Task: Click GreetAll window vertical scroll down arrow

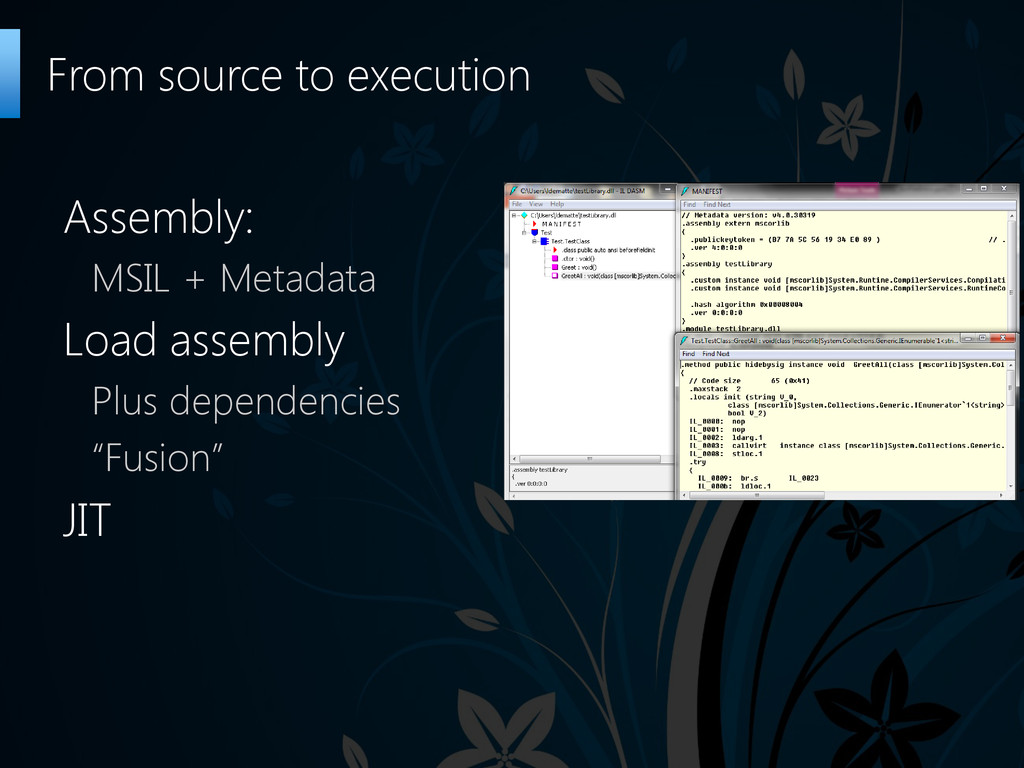Action: point(1011,486)
